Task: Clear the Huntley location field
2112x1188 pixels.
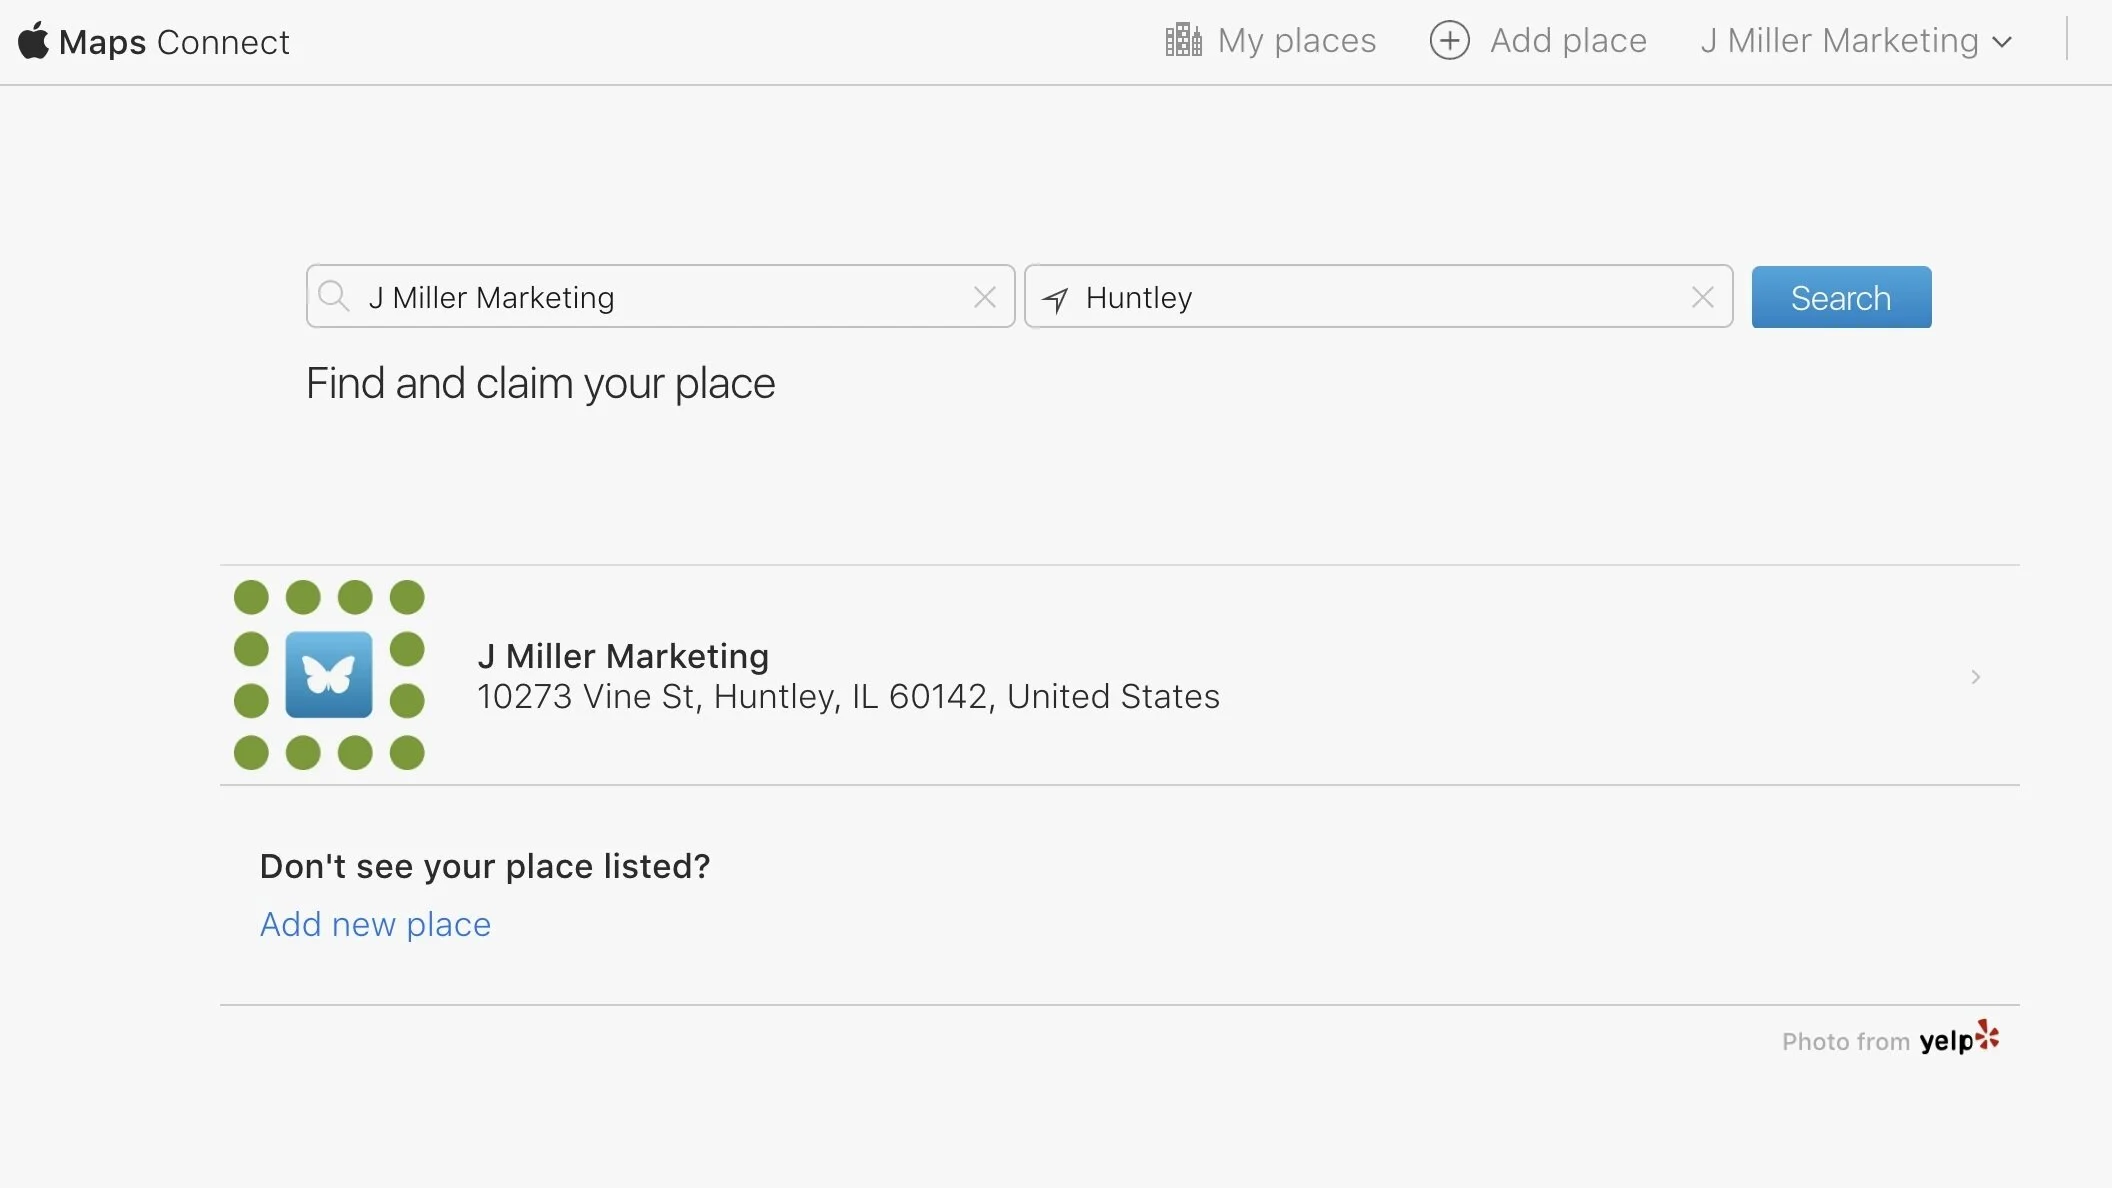Action: point(1703,297)
